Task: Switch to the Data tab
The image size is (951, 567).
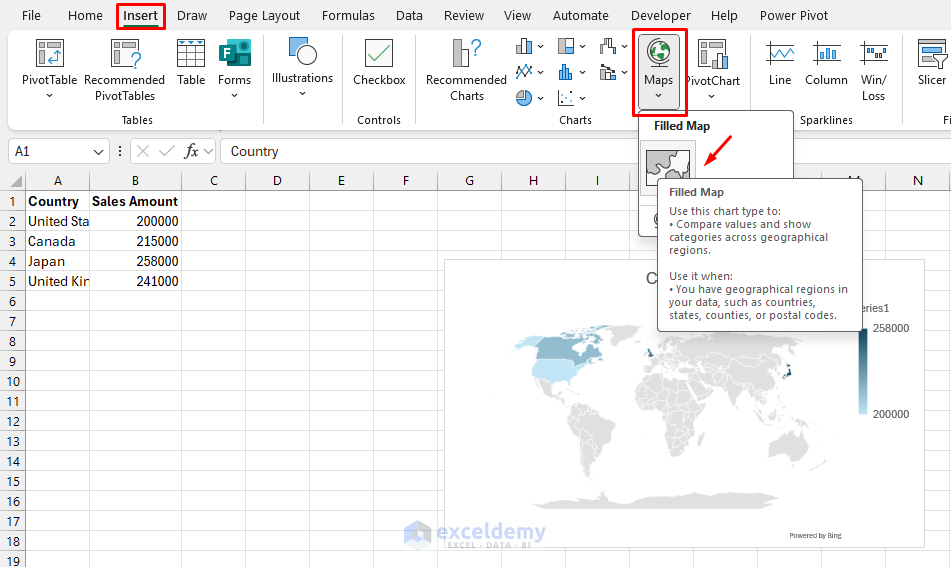Action: point(409,16)
